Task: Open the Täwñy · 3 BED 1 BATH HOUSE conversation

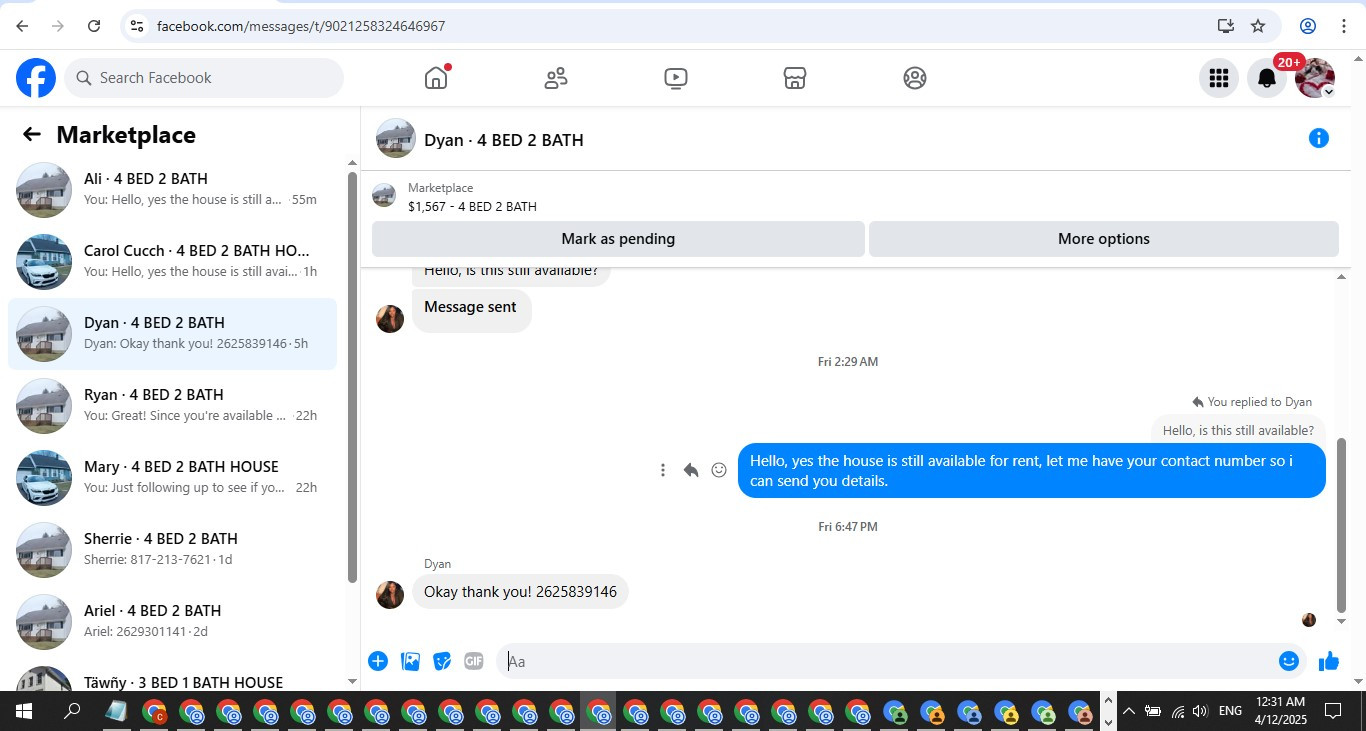Action: [x=172, y=677]
